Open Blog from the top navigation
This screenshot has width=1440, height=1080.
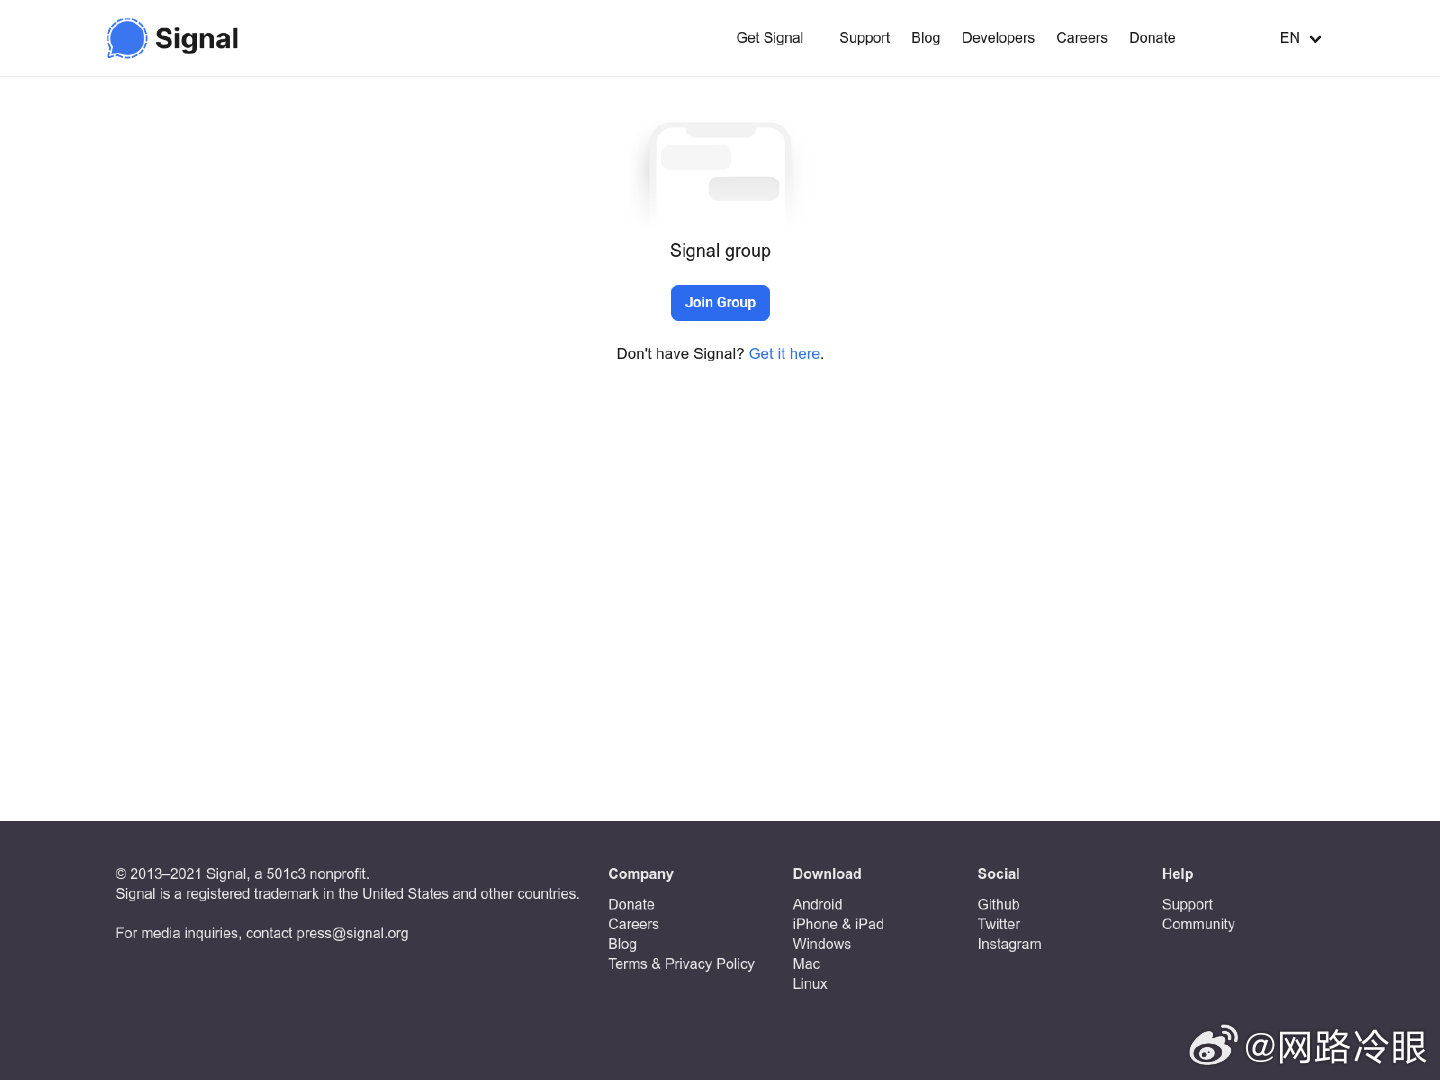click(x=925, y=38)
